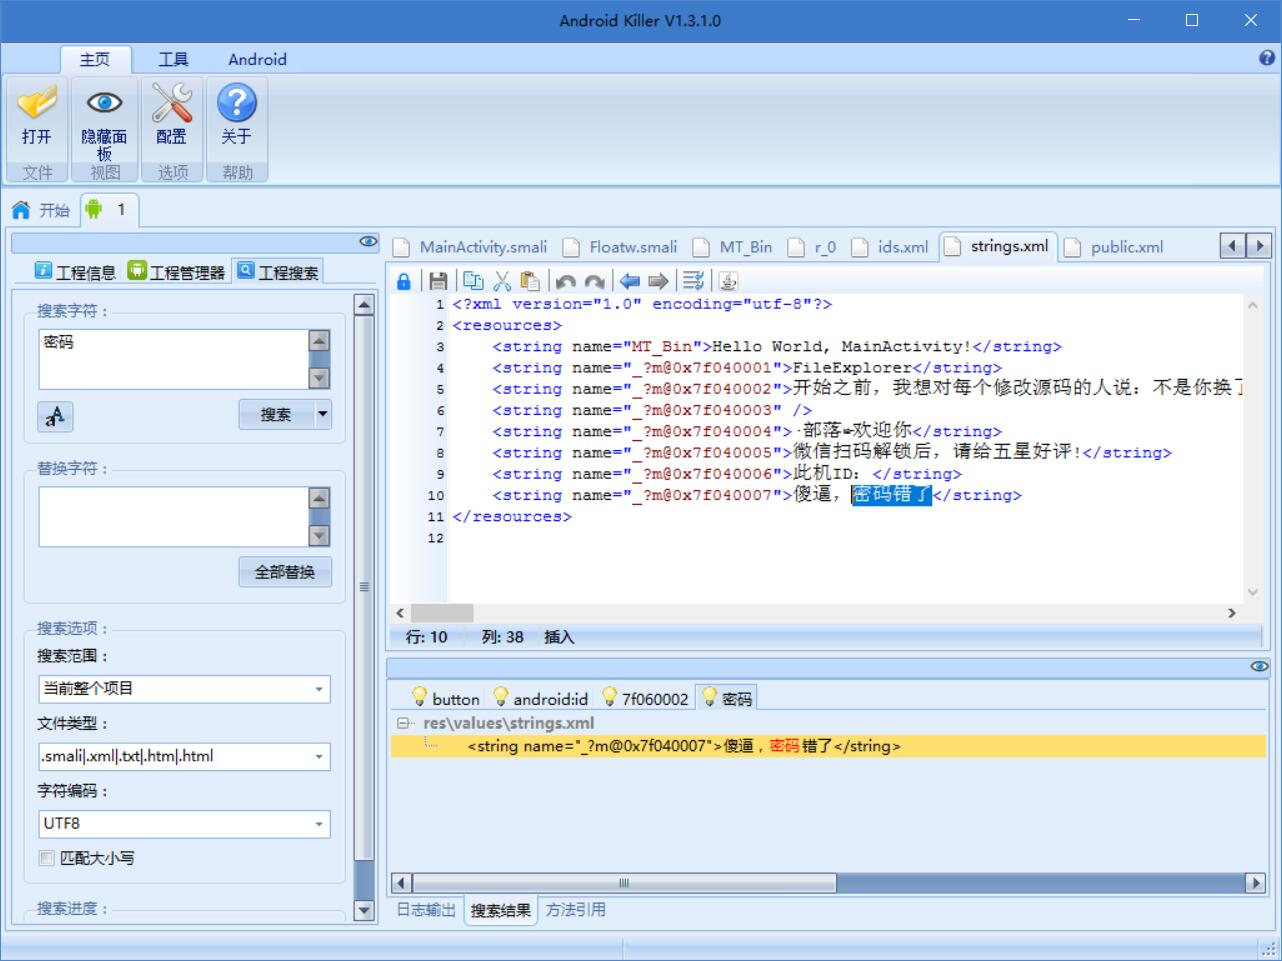The width and height of the screenshot is (1282, 961).
Task: Collapse the res\values\strings.xml result node
Action: coord(403,723)
